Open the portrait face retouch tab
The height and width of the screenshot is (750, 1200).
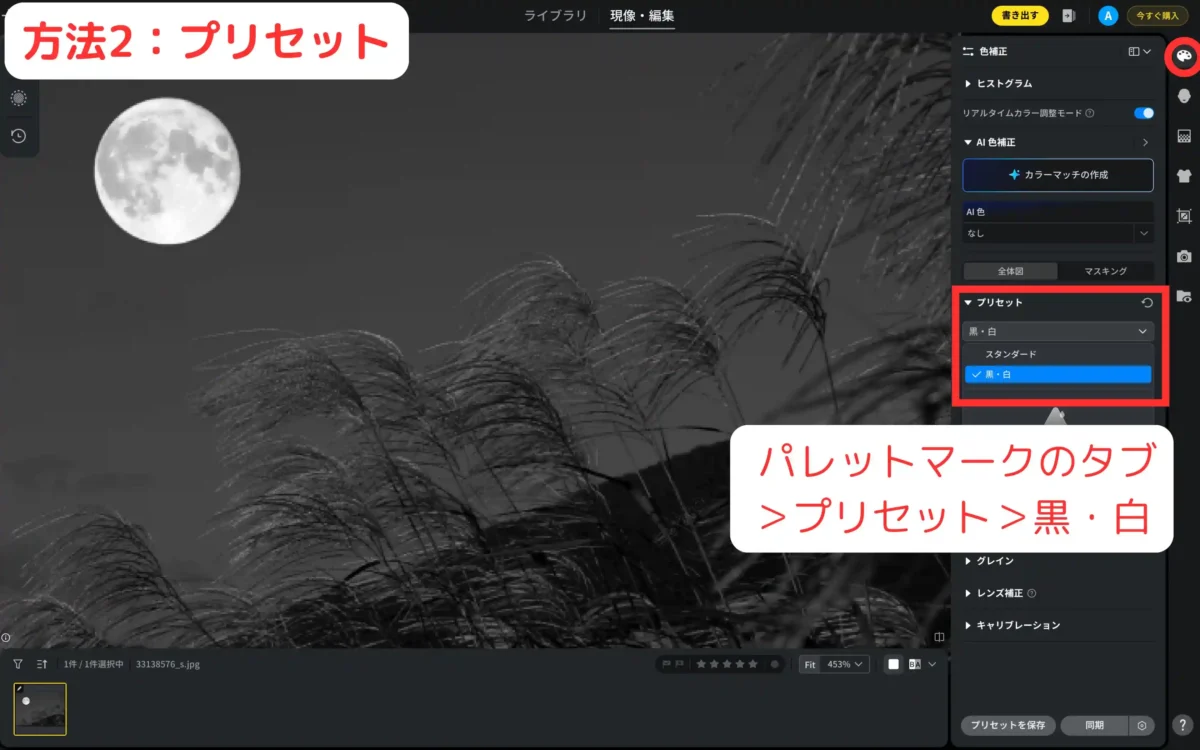pos(1184,95)
